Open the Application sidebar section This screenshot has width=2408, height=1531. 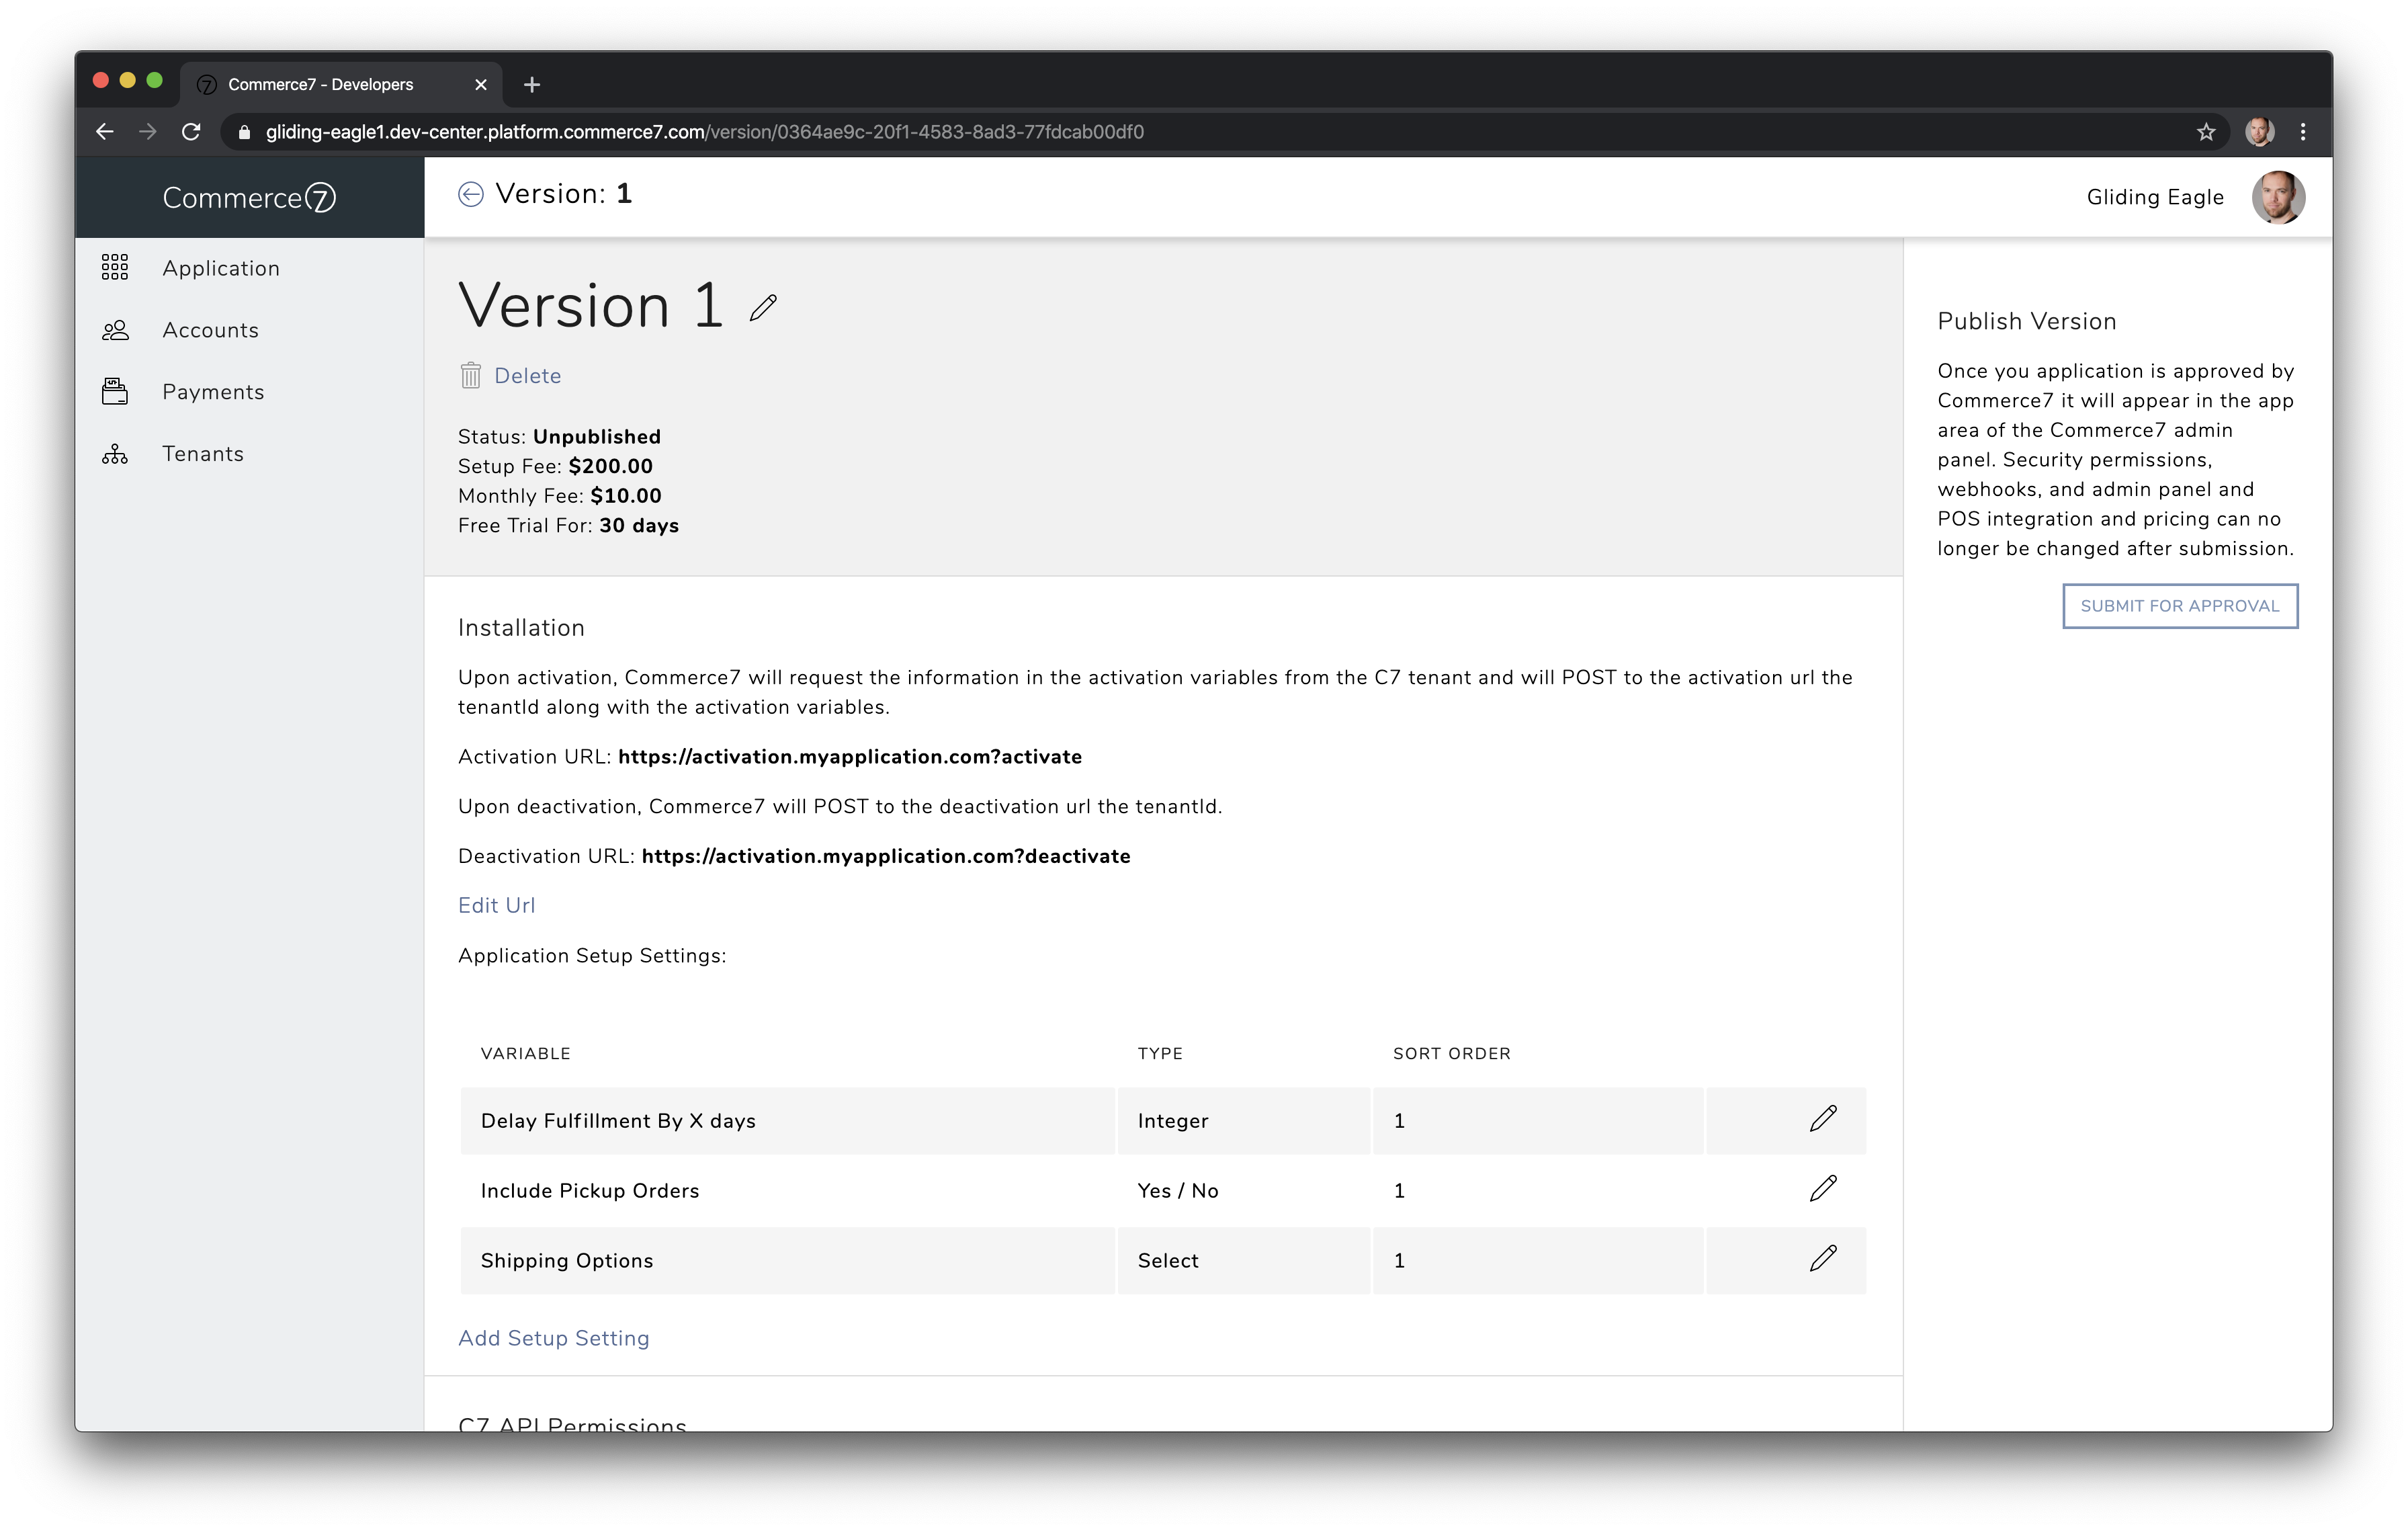point(220,268)
